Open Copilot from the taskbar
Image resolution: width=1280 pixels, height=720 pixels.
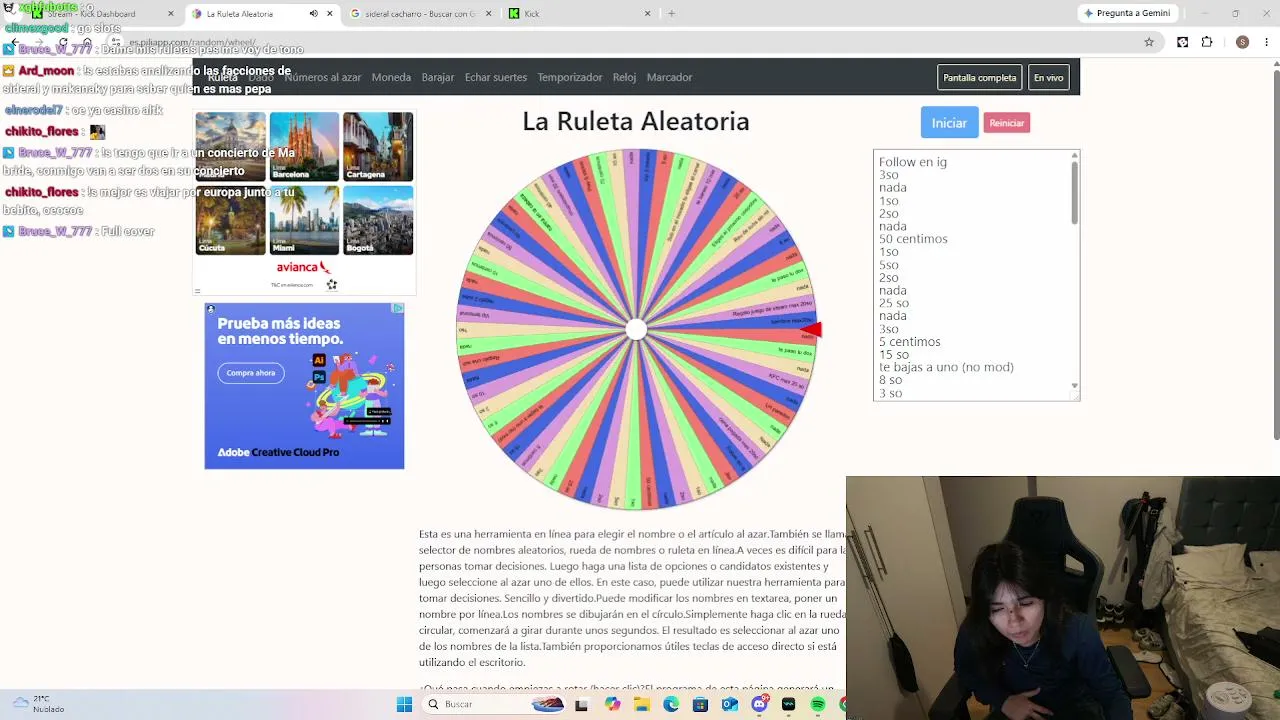point(612,704)
